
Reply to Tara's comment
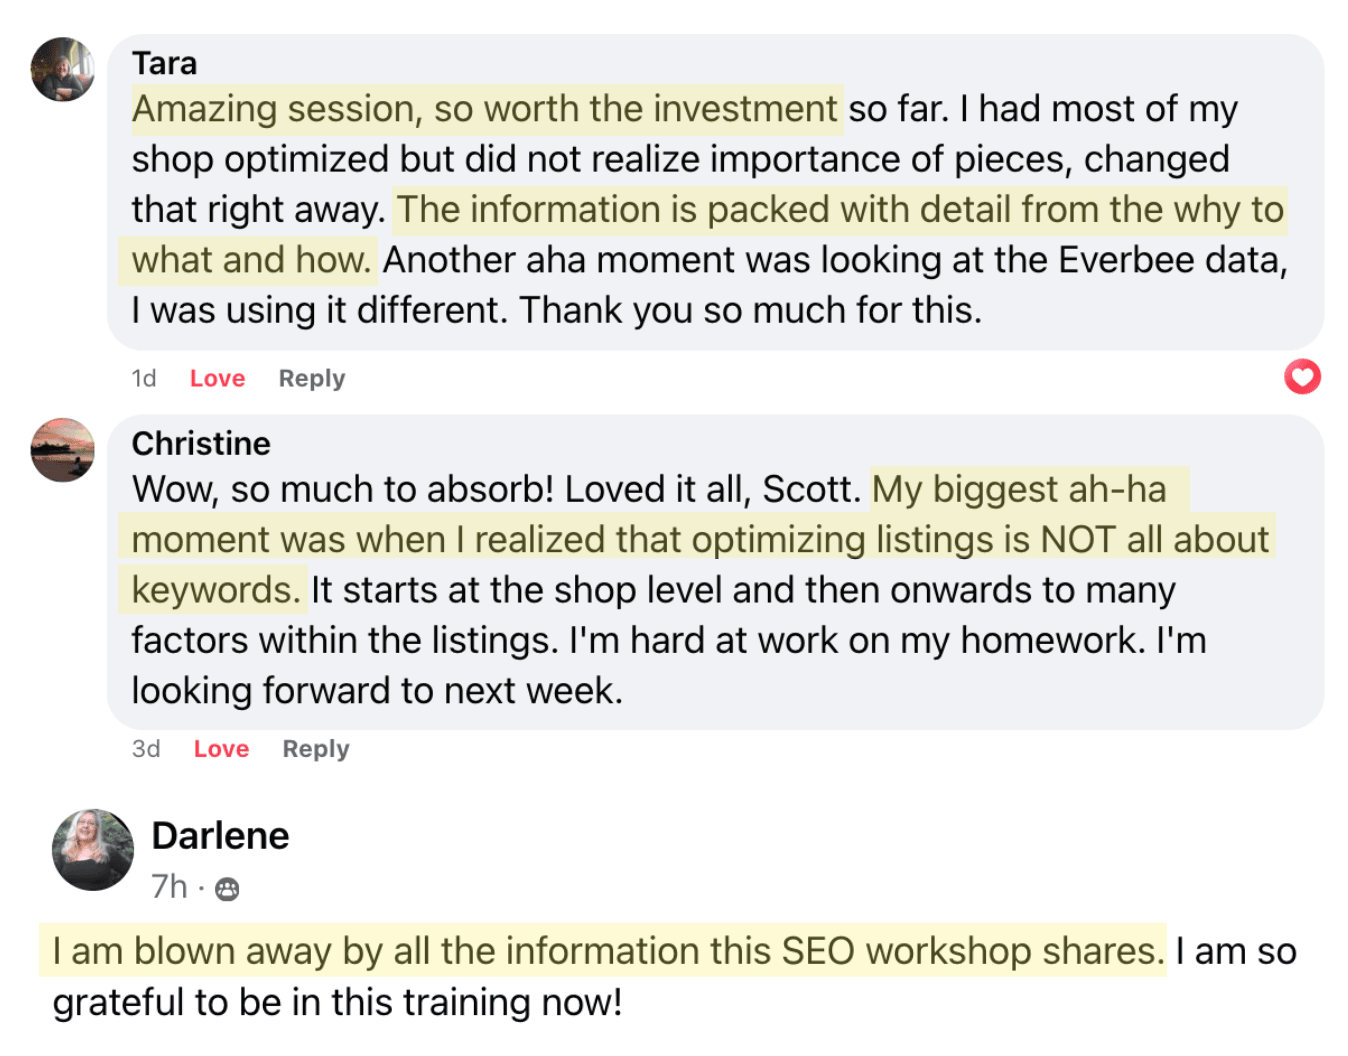click(311, 378)
